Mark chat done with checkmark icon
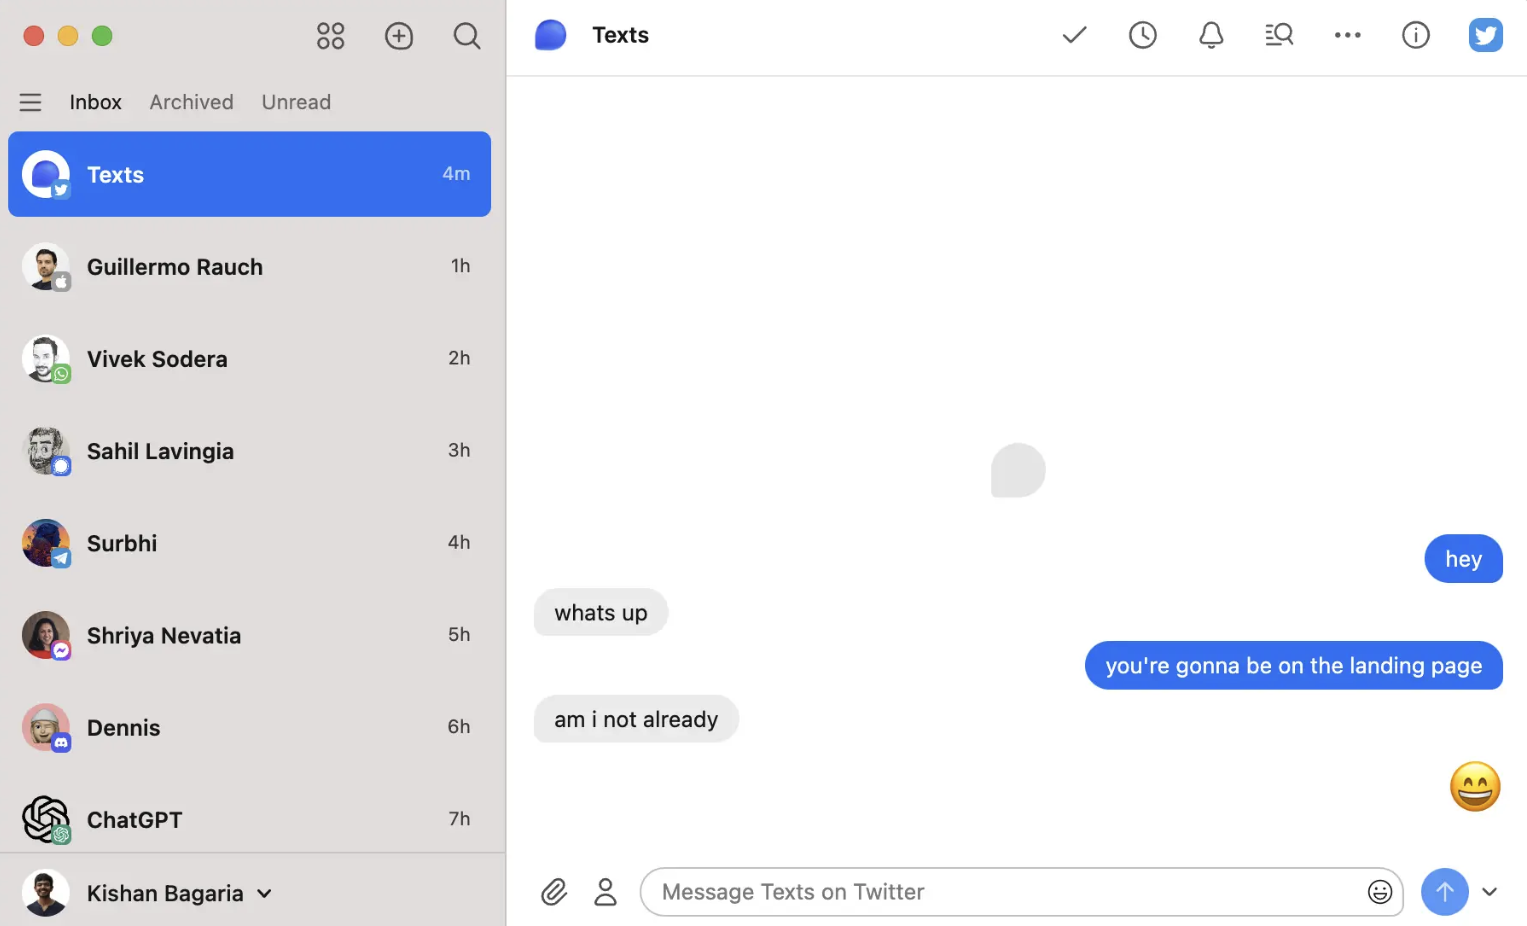 pyautogui.click(x=1074, y=36)
